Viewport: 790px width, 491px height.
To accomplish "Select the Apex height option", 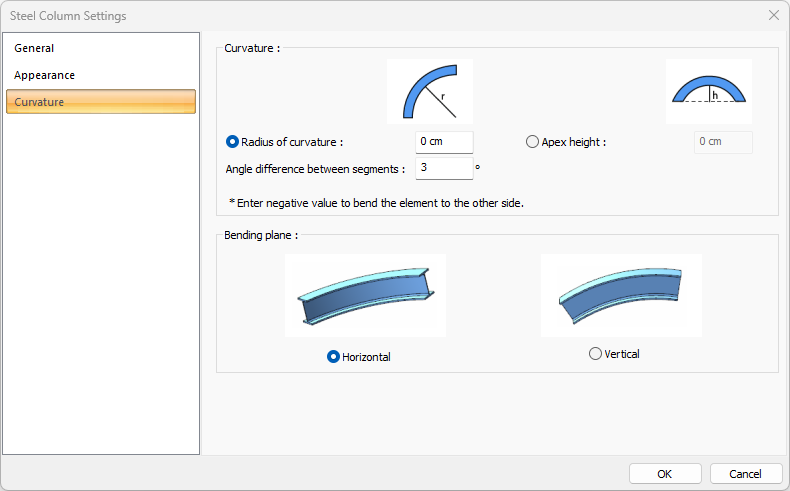I will pos(532,142).
